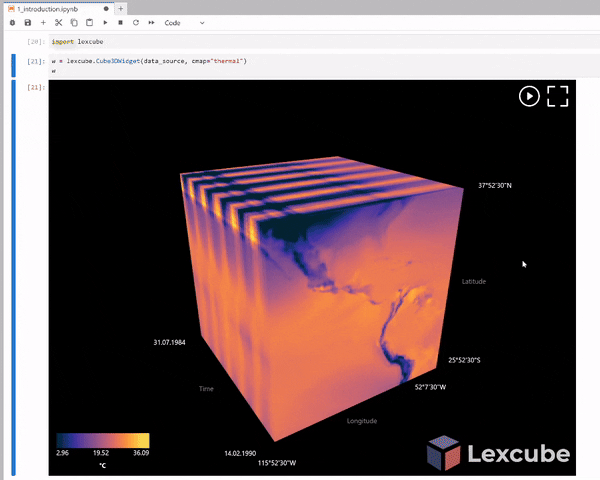The width and height of the screenshot is (600, 480).
Task: Click the 115°52'30"W longitude label
Action: coord(277,463)
